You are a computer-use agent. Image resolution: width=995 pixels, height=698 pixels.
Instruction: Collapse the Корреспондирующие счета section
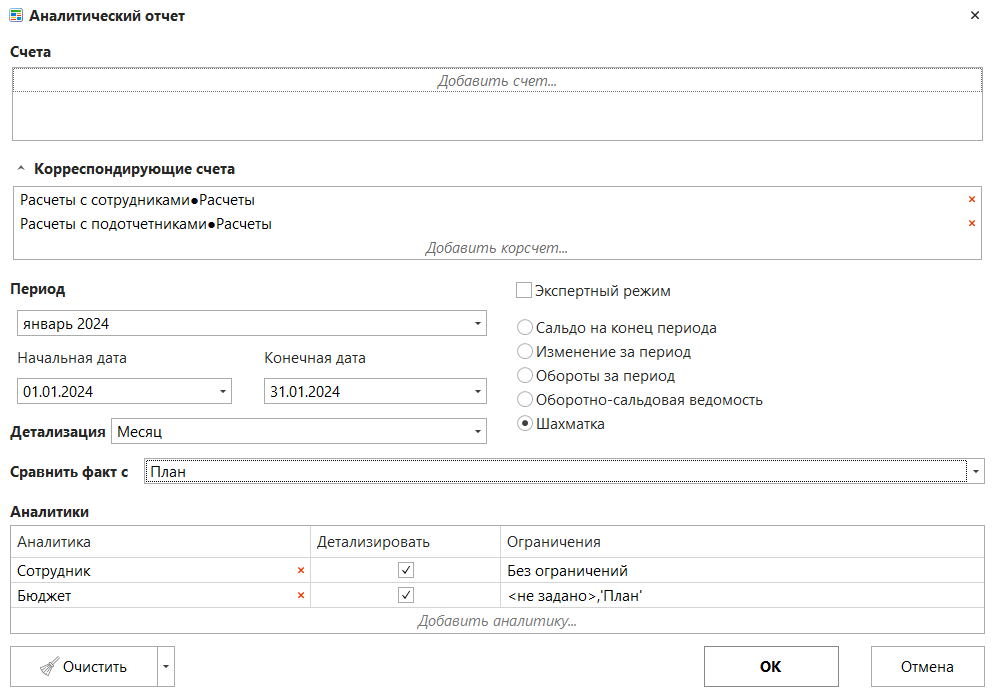coord(21,169)
